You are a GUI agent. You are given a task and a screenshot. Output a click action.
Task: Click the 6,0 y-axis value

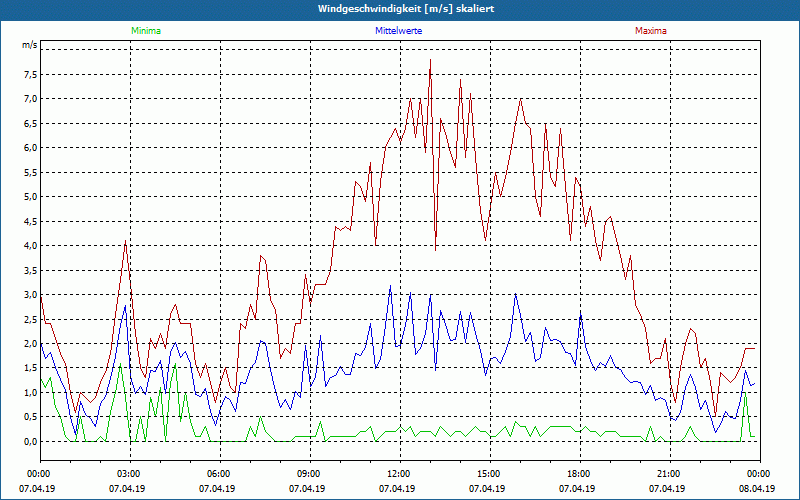pos(31,148)
